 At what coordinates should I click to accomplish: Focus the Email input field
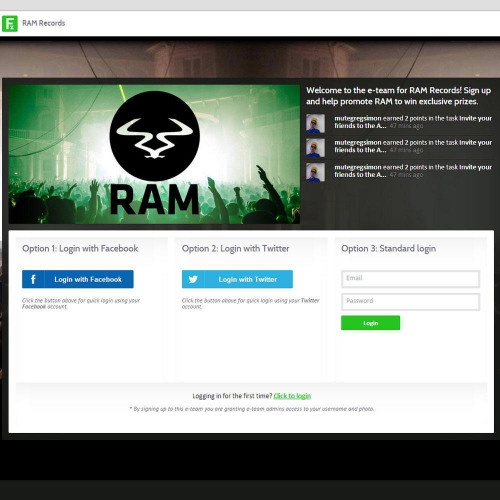[410, 279]
